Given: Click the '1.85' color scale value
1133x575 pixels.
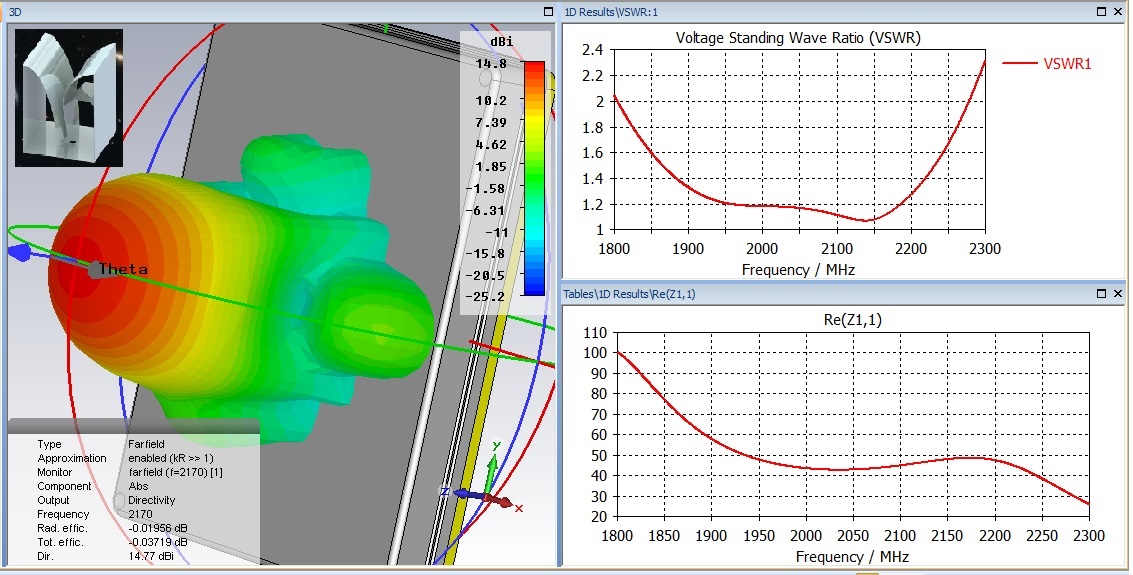Looking at the screenshot, I should (491, 167).
